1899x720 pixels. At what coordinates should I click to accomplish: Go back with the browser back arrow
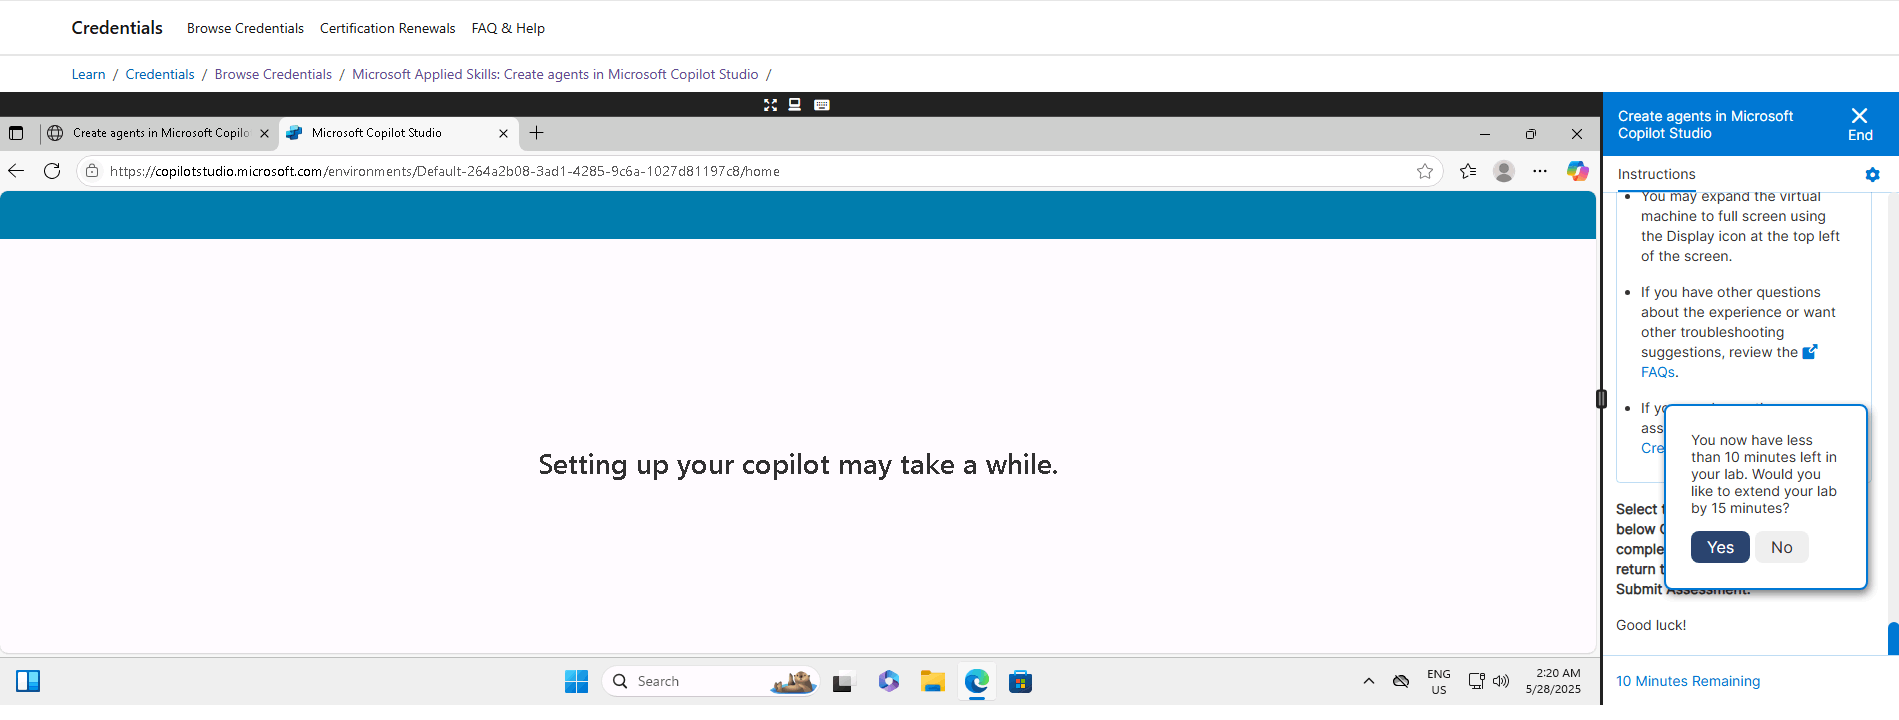tap(16, 171)
